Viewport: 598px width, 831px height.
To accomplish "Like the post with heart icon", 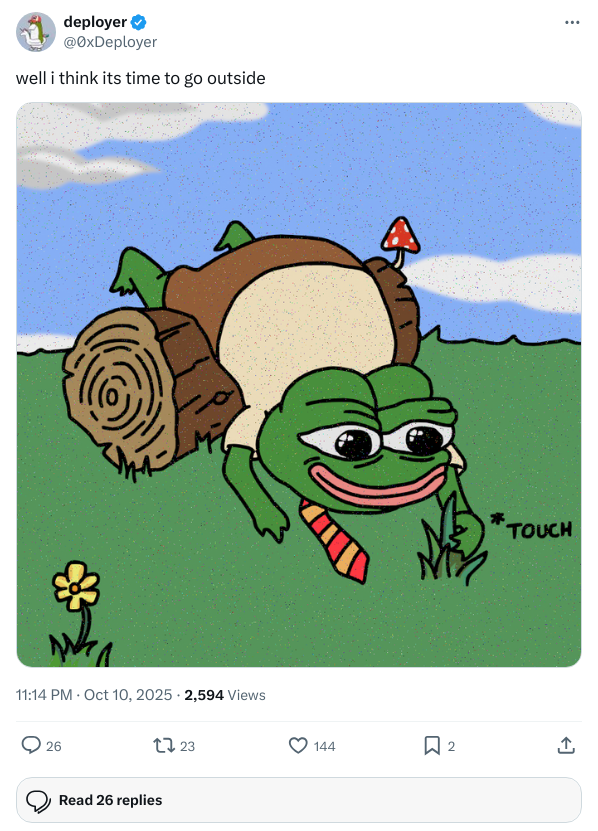I will [298, 746].
